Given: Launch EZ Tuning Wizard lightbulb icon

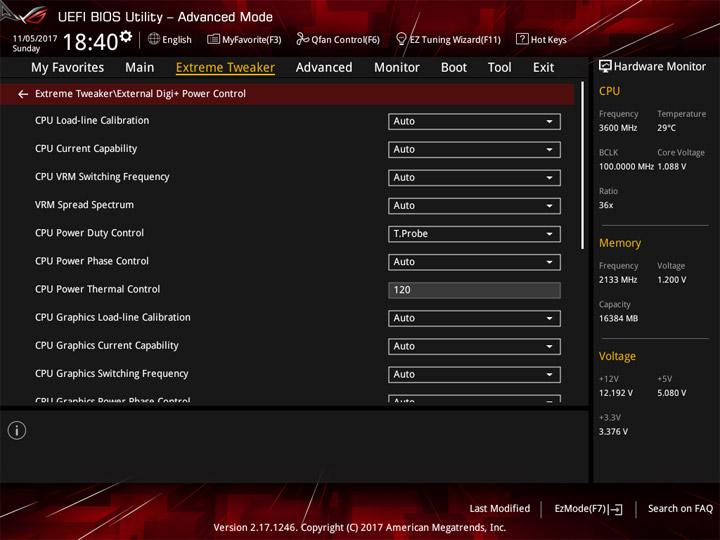Looking at the screenshot, I should pyautogui.click(x=401, y=39).
